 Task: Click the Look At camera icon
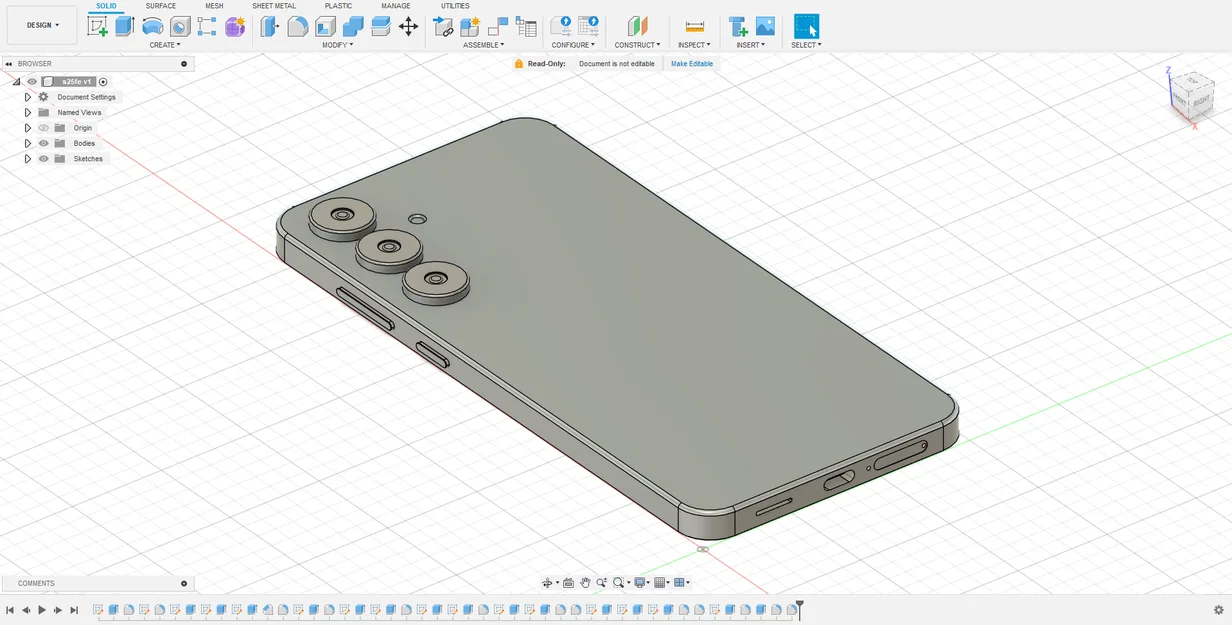(568, 583)
